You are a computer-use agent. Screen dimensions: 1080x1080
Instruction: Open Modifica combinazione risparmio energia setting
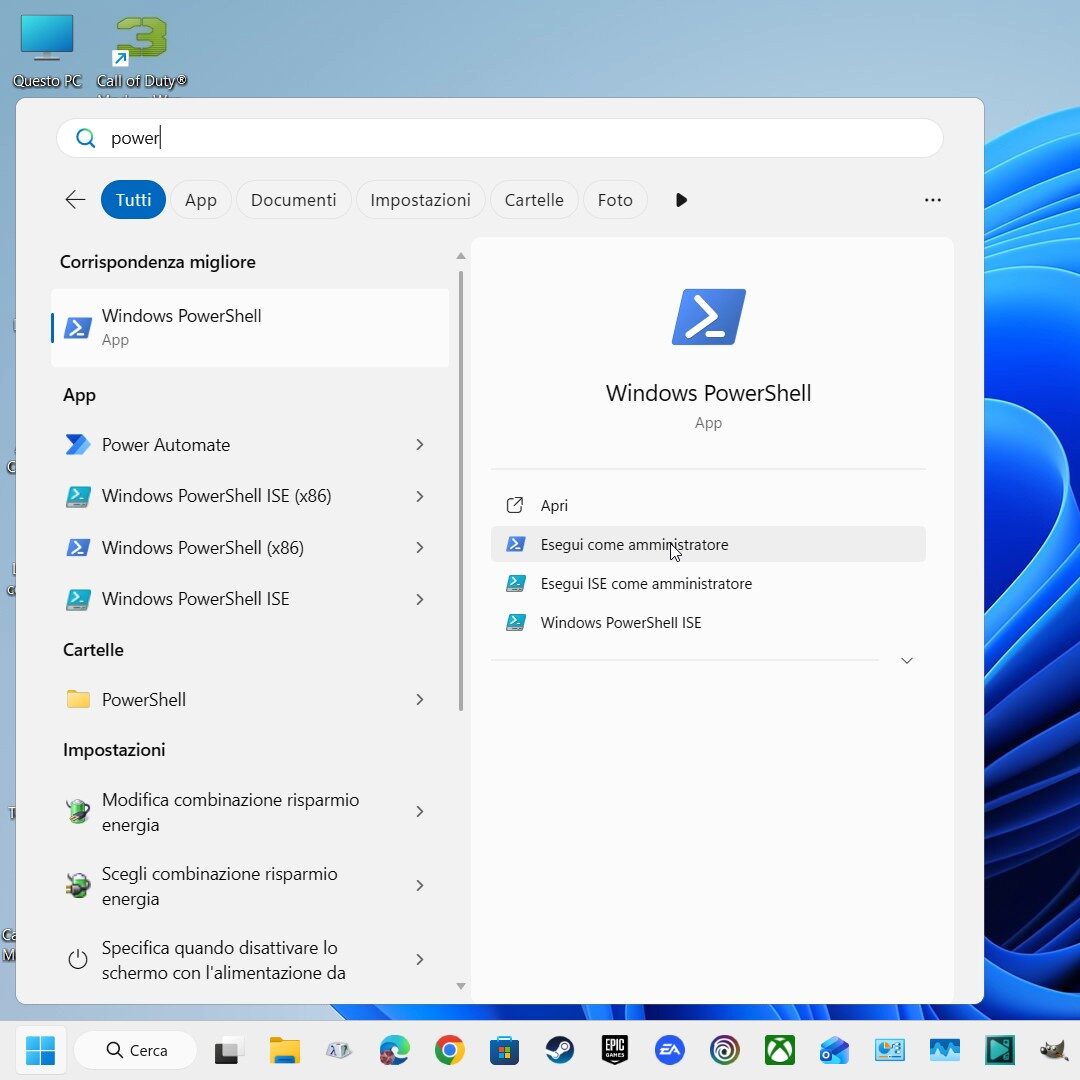click(x=250, y=811)
